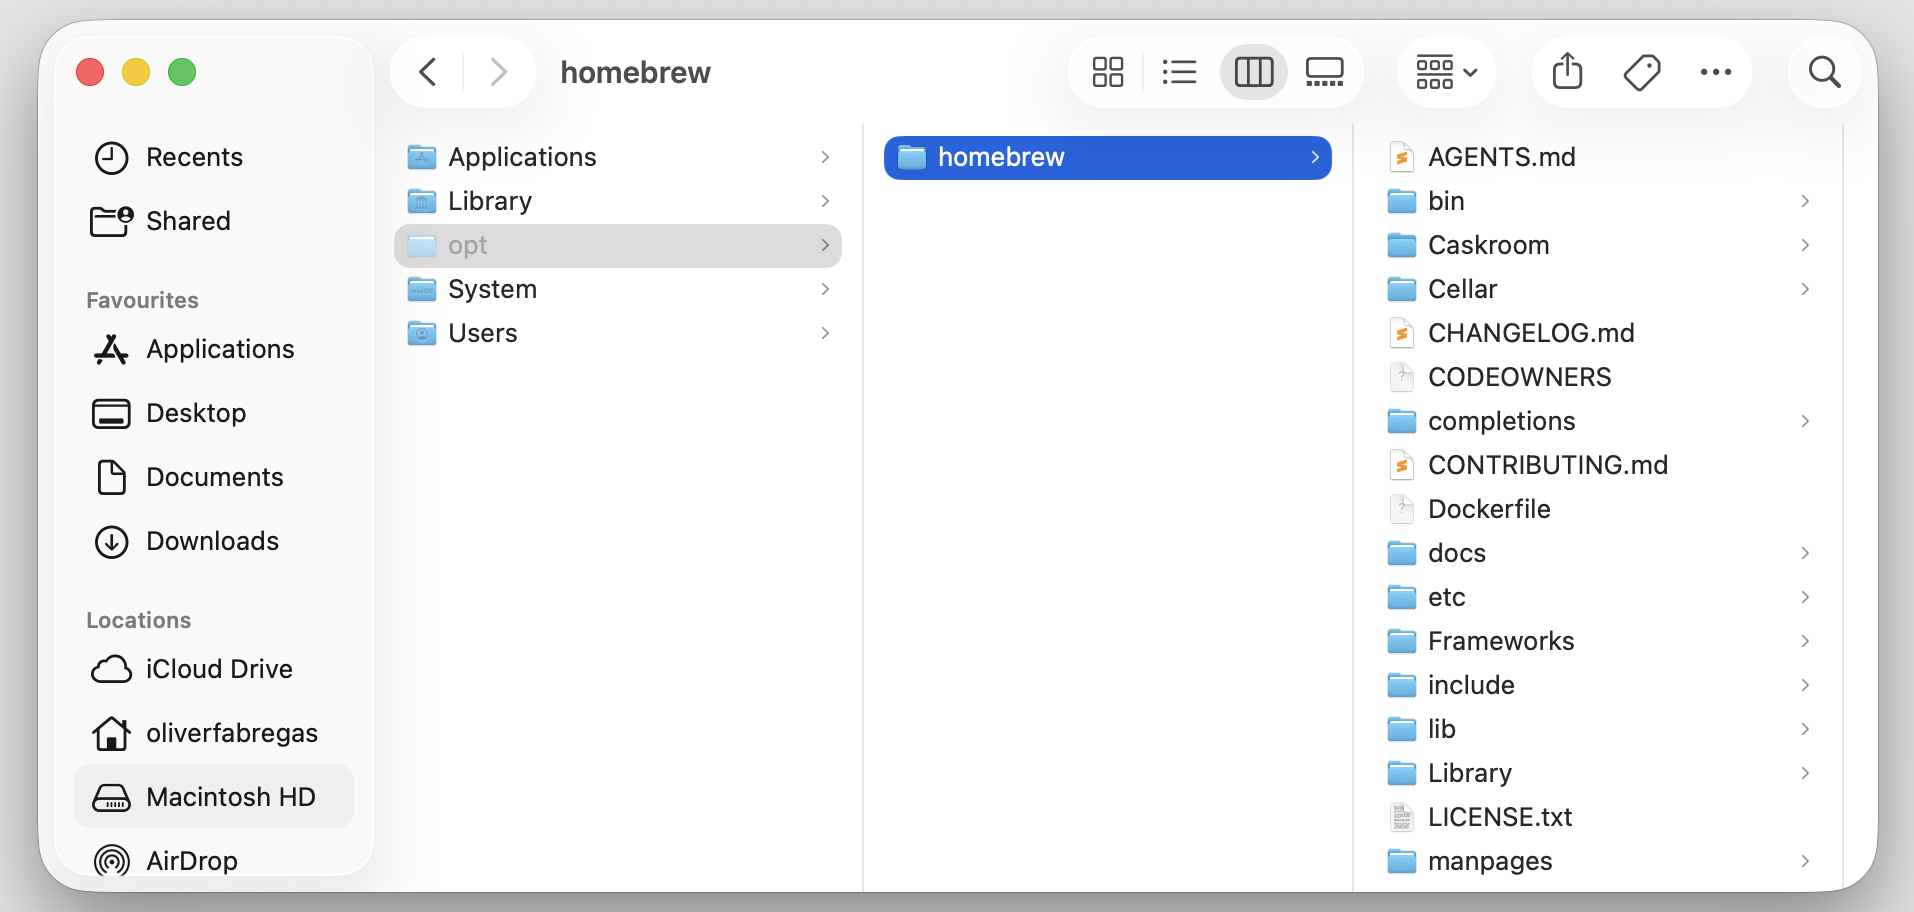Image resolution: width=1914 pixels, height=912 pixels.
Task: Click the etc folder icon
Action: [1402, 597]
